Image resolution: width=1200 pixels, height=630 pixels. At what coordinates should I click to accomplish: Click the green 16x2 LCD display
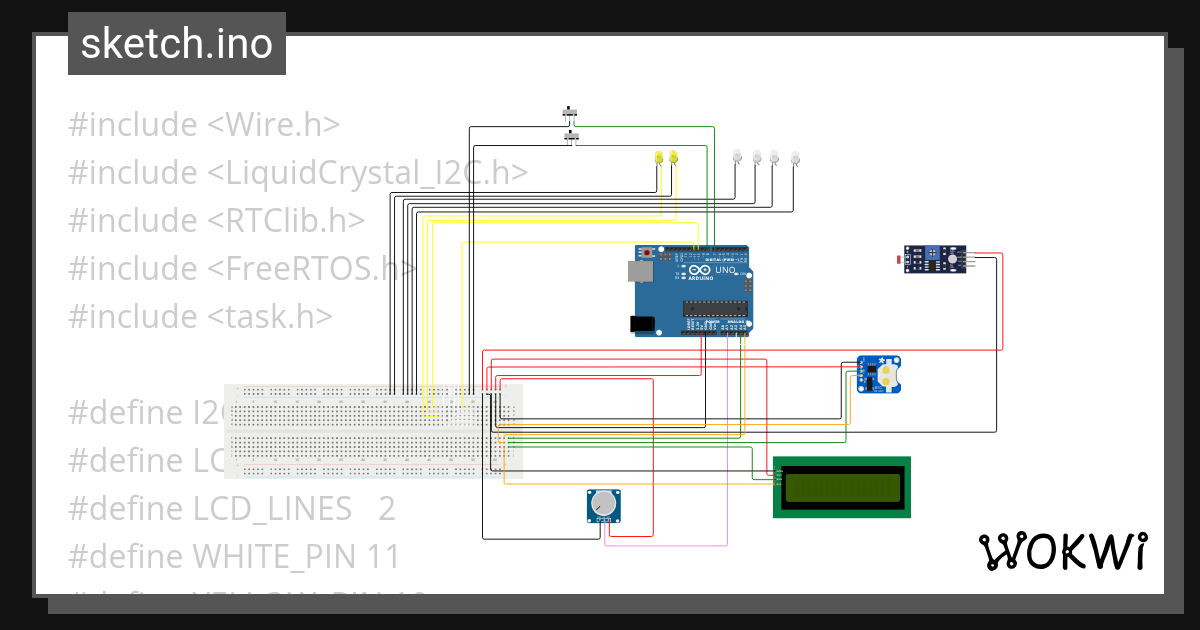tap(842, 487)
